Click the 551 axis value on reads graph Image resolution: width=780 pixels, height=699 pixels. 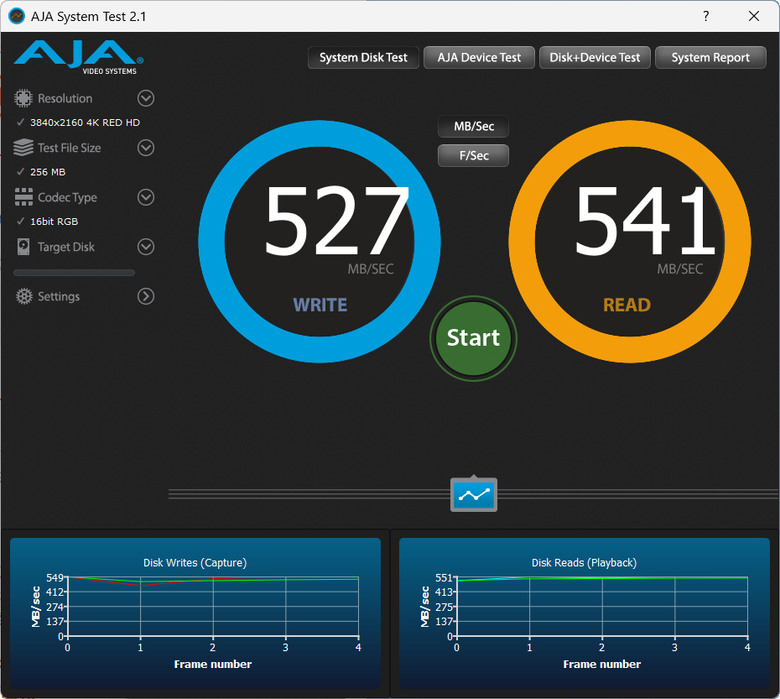(x=444, y=578)
